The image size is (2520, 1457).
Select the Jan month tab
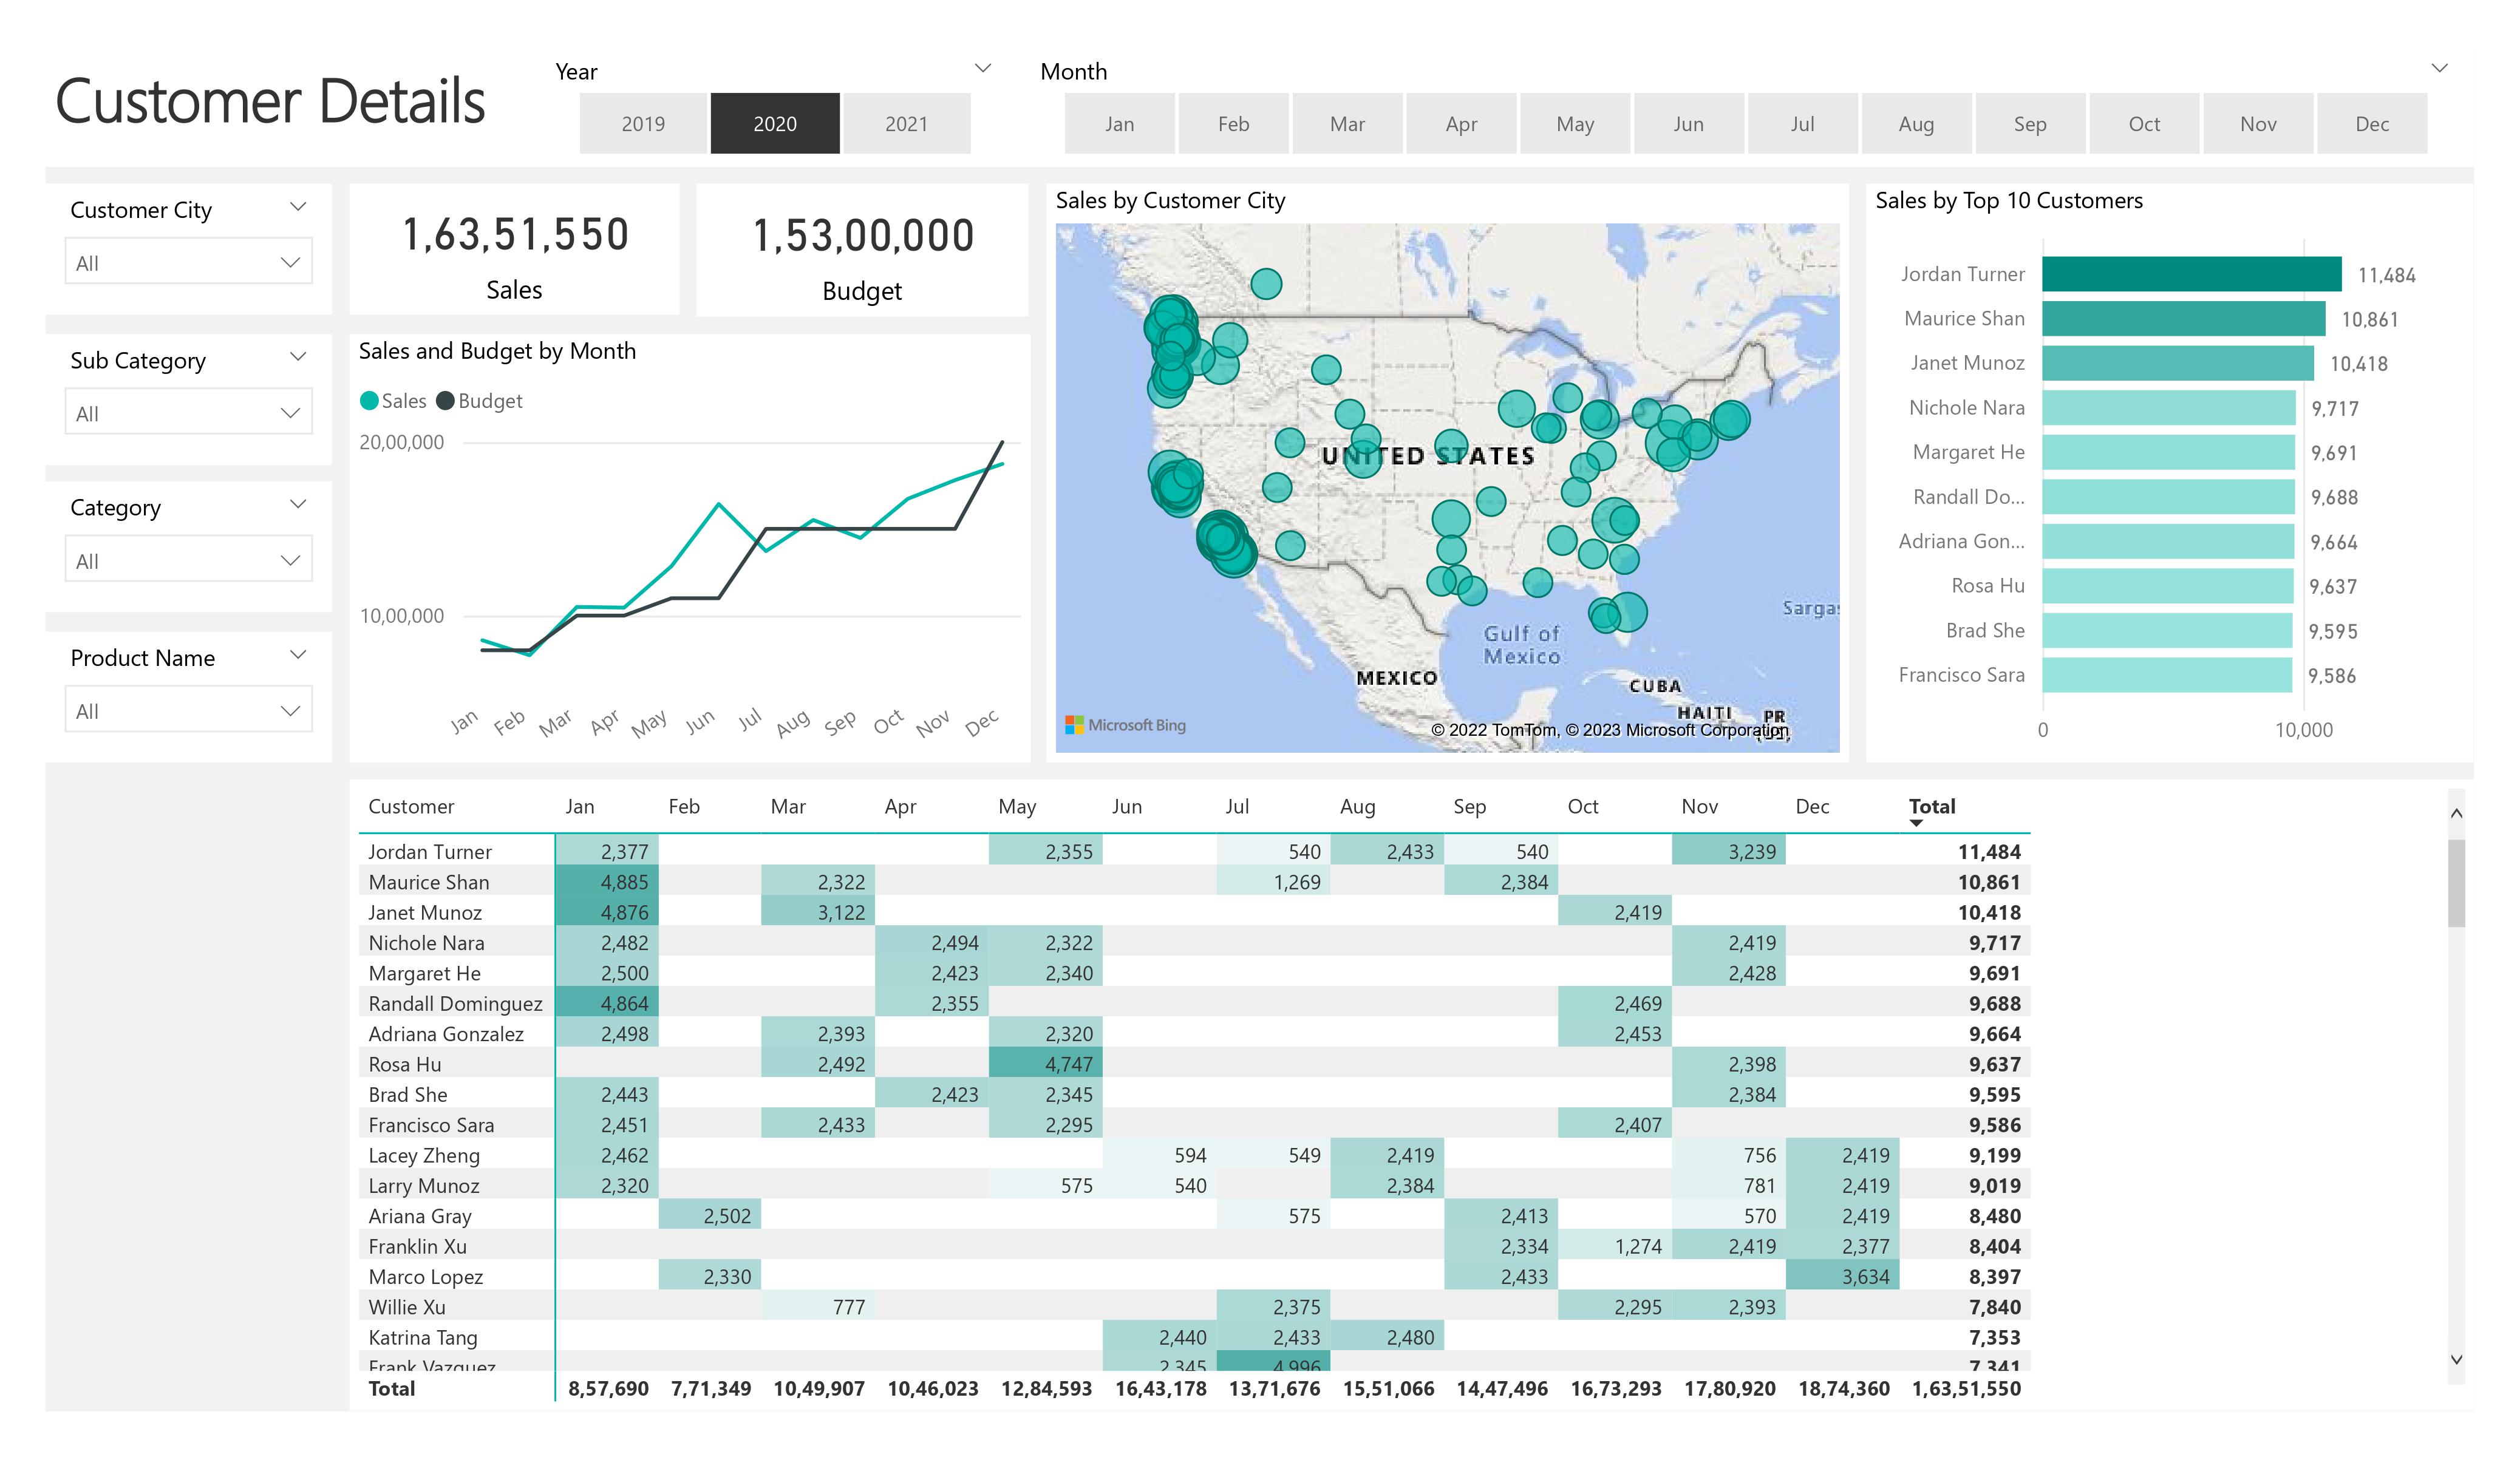pyautogui.click(x=1119, y=123)
